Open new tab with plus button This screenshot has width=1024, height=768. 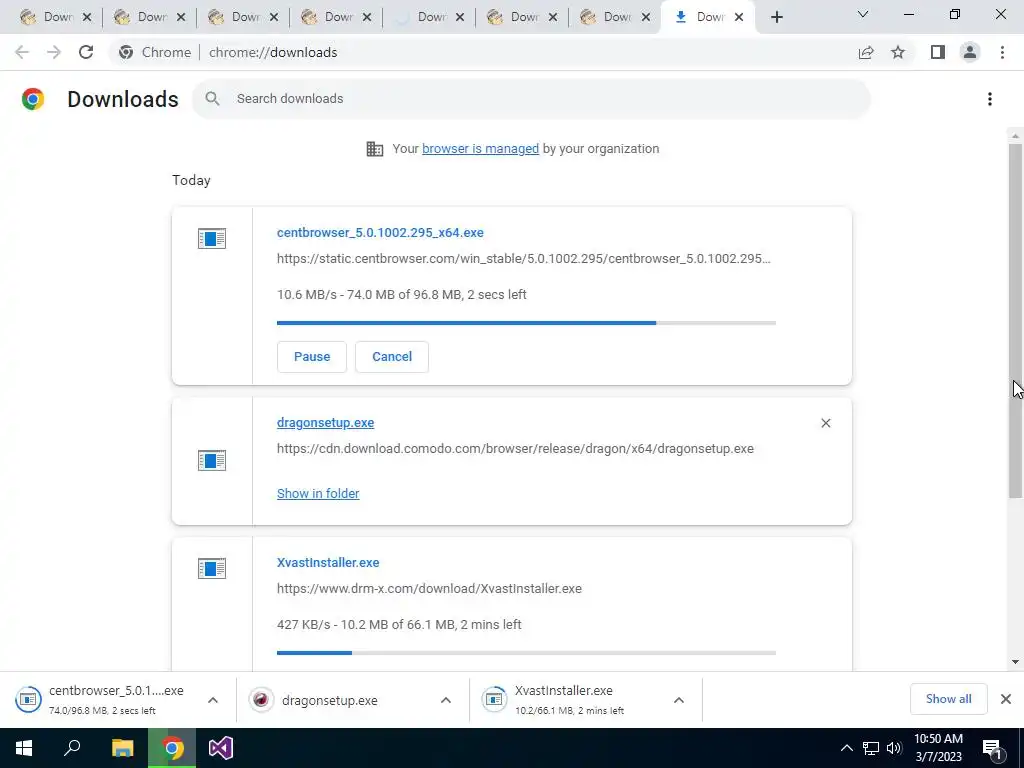point(776,17)
